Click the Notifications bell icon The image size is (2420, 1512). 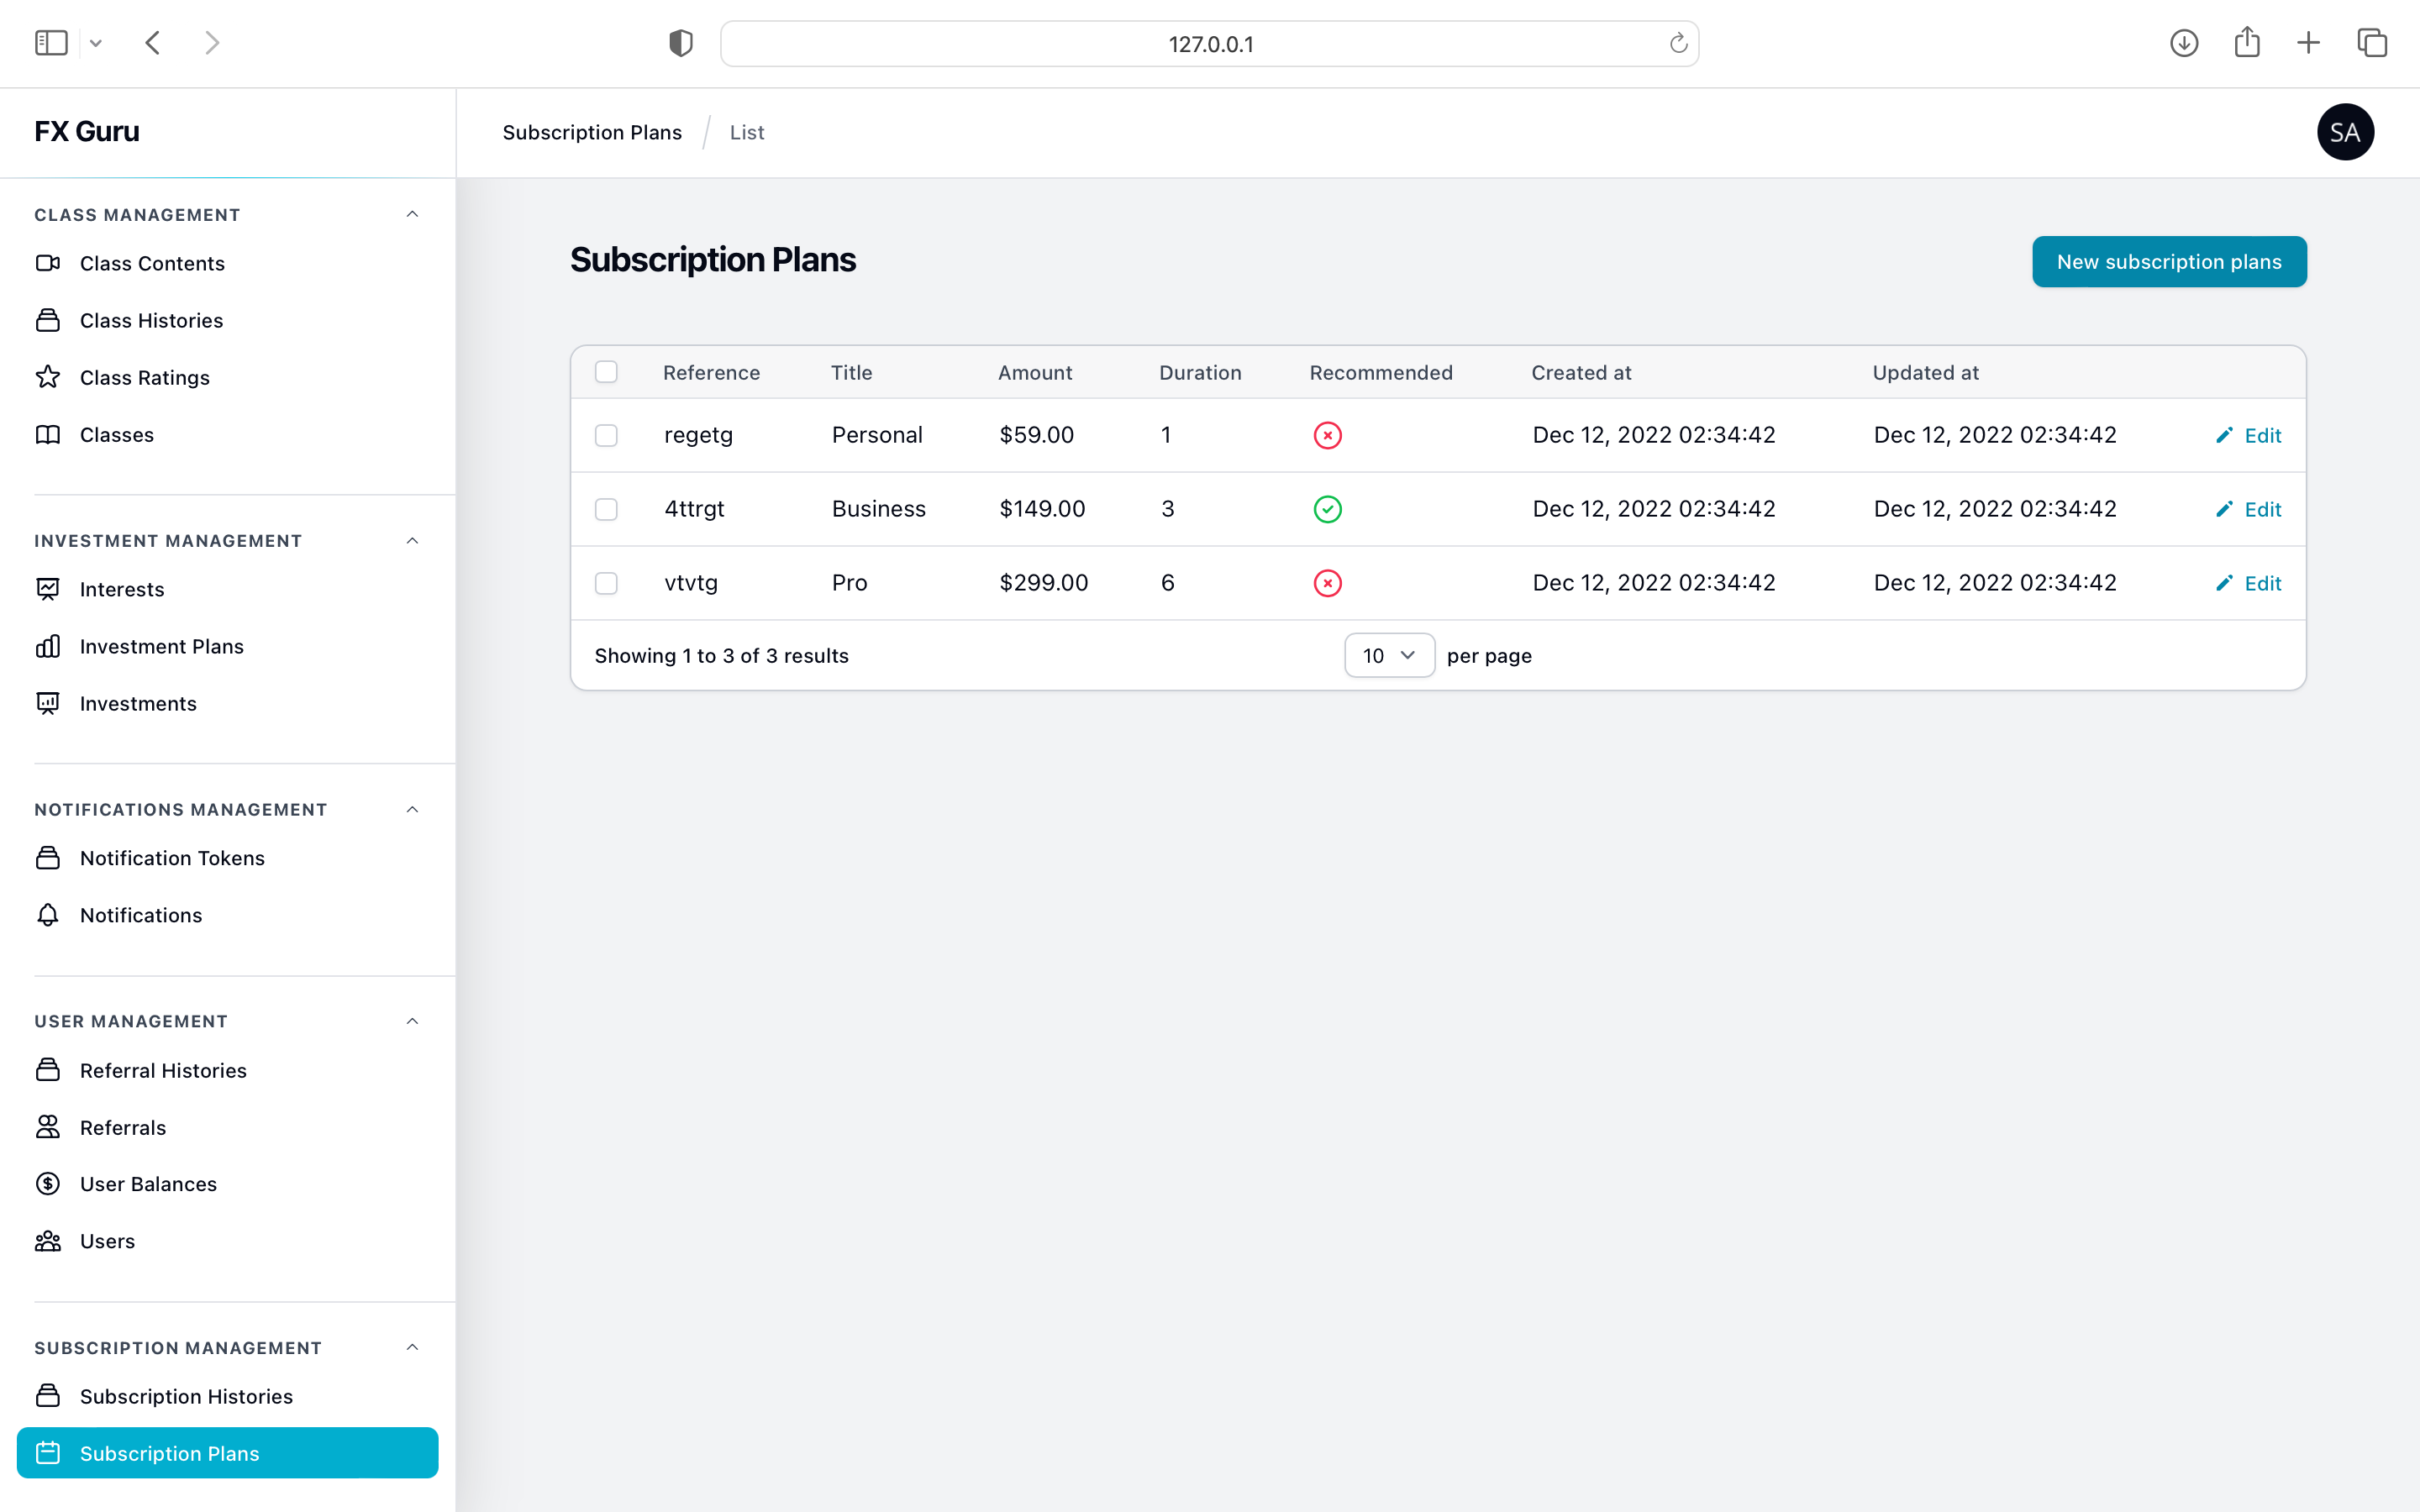click(47, 915)
